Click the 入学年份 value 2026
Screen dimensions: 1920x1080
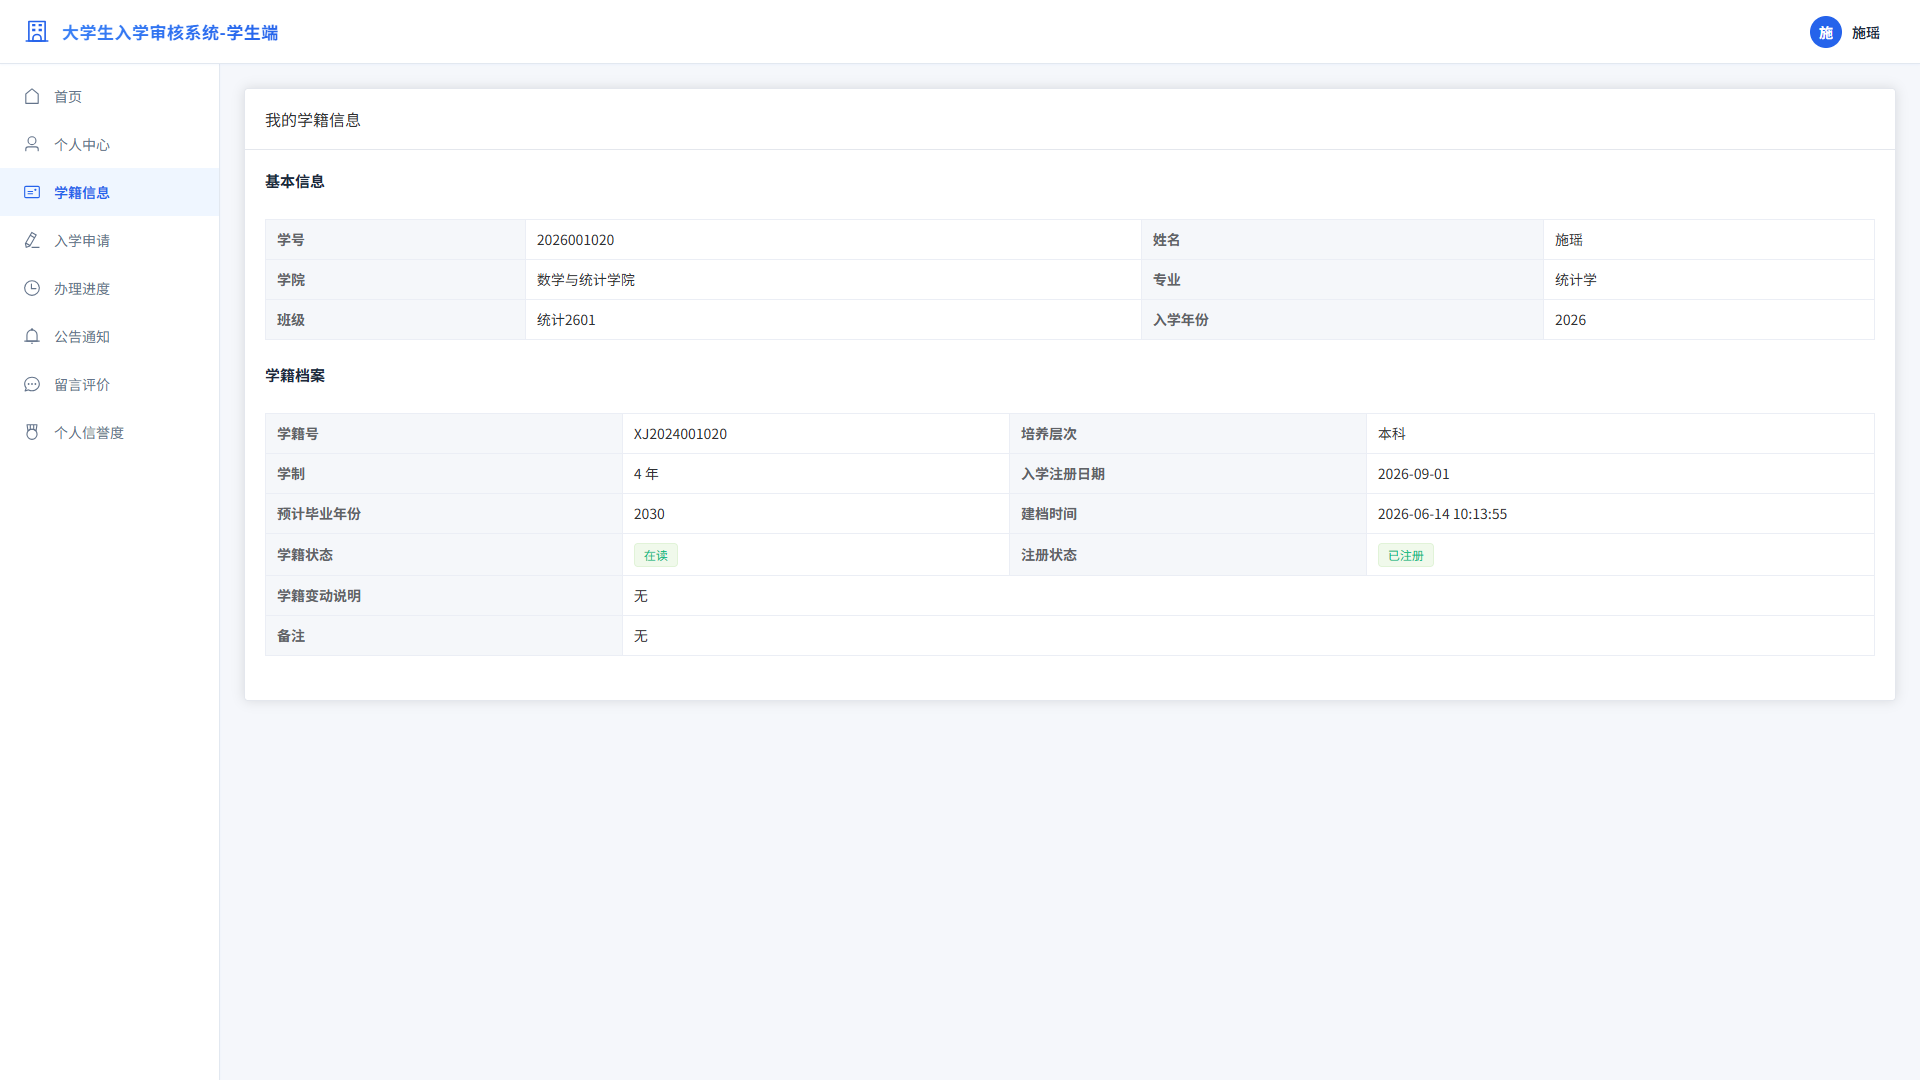[x=1571, y=320]
